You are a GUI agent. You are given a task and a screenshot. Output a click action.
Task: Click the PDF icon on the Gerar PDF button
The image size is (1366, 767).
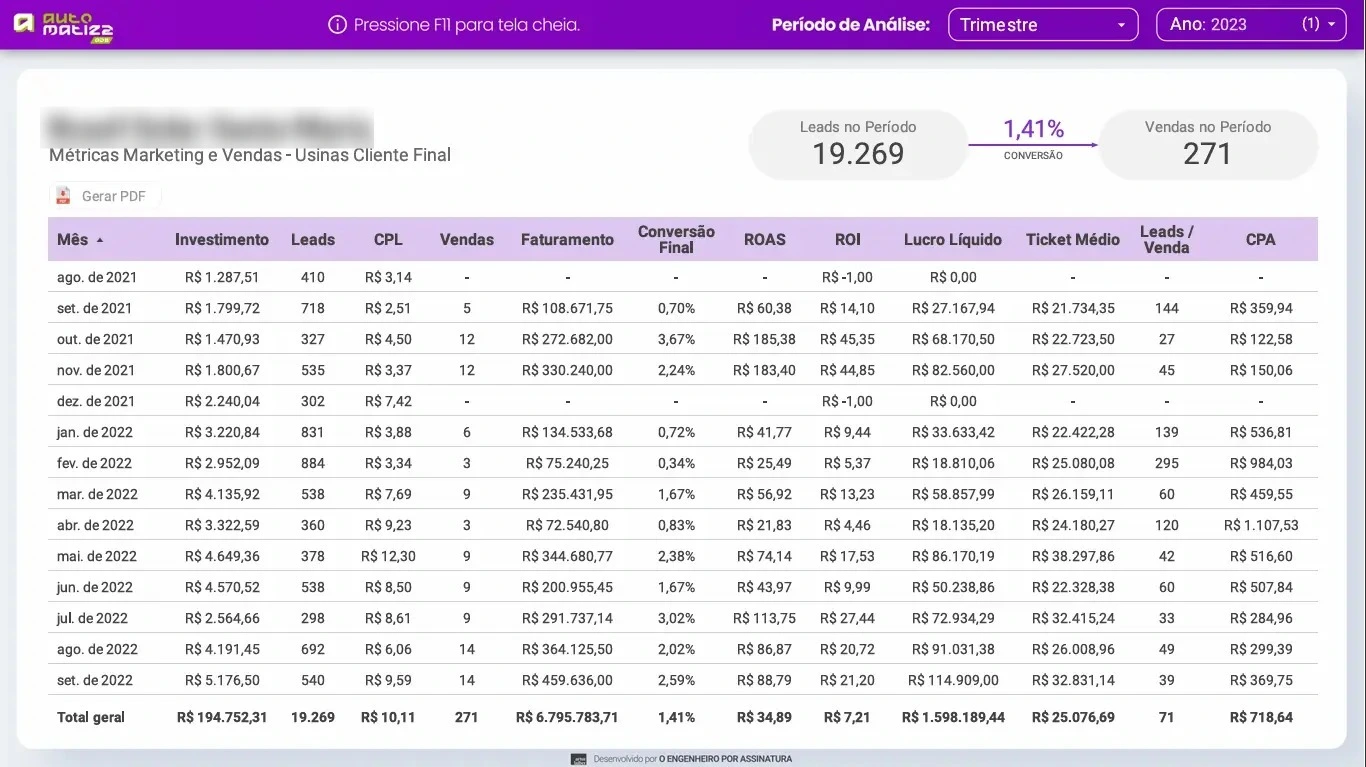(x=62, y=195)
